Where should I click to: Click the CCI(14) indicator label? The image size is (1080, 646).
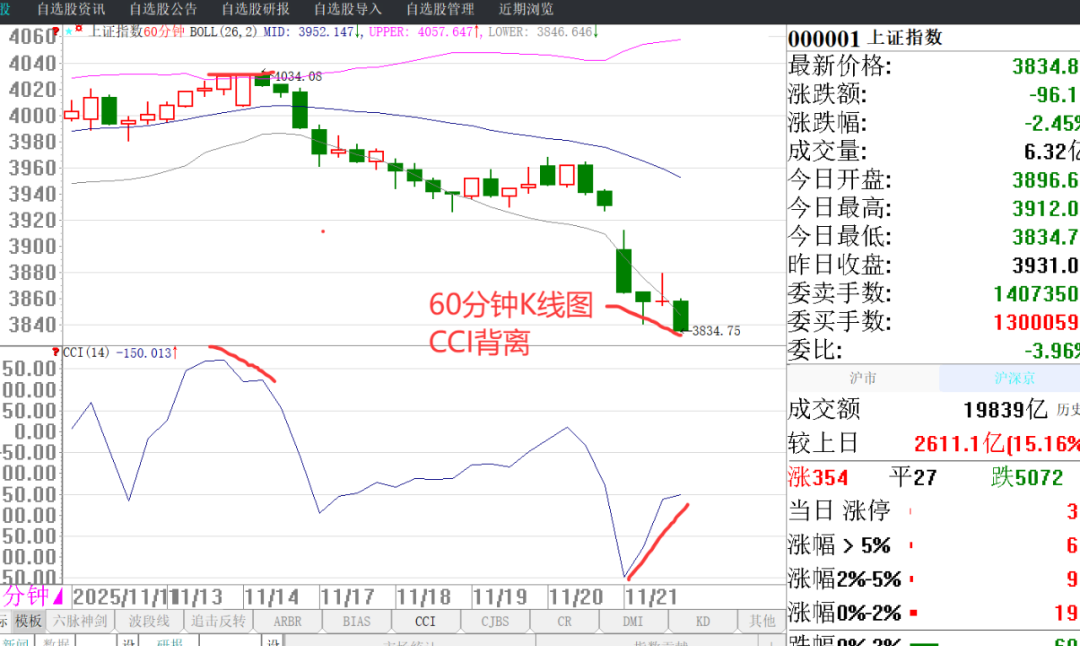click(86, 353)
